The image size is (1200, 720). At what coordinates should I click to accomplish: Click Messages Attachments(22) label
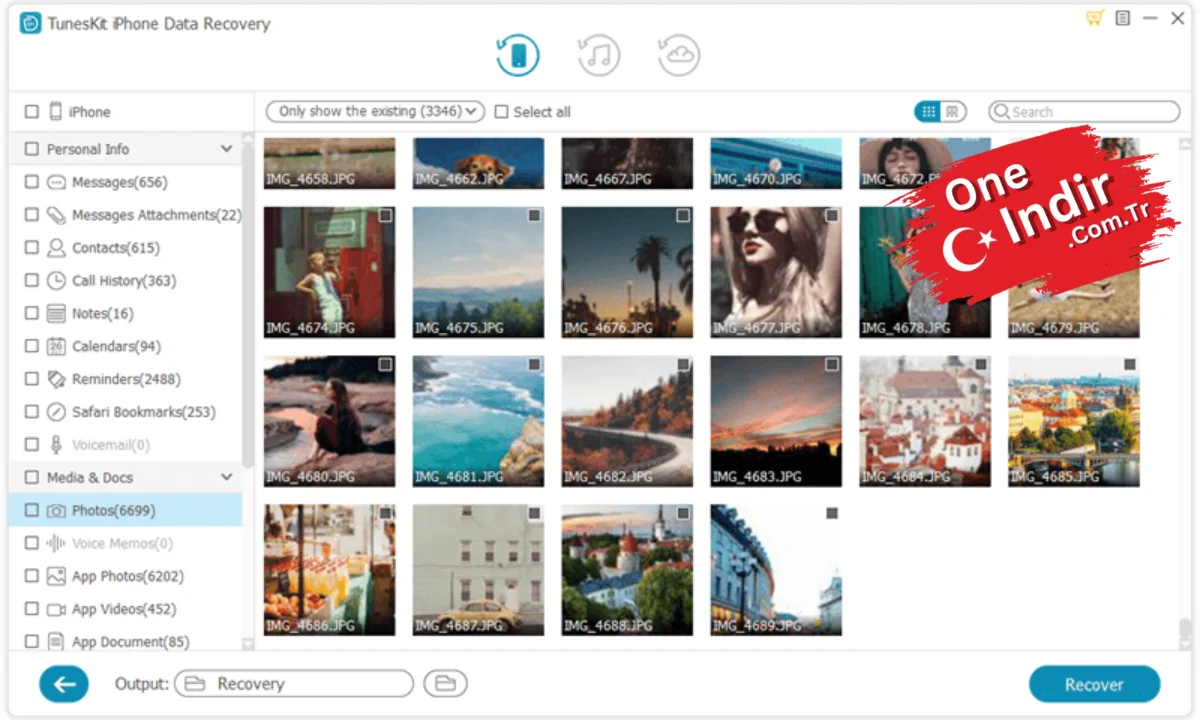pyautogui.click(x=157, y=215)
